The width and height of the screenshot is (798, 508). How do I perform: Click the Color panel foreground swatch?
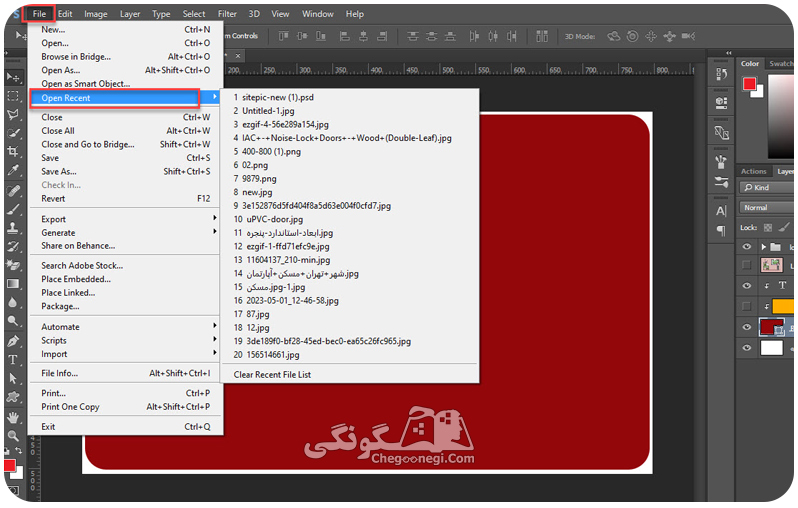click(x=749, y=84)
